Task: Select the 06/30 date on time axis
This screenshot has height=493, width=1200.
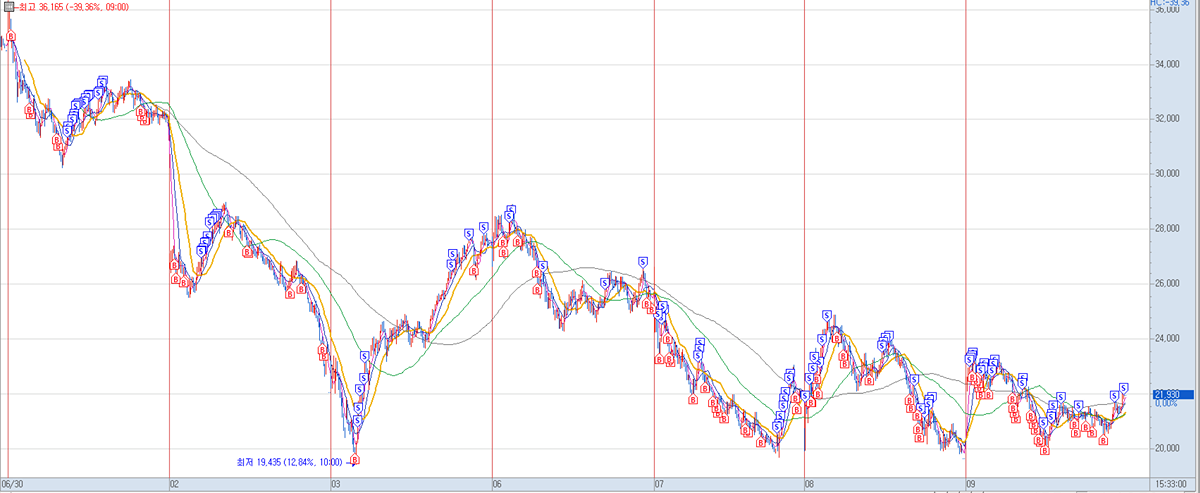Action: (x=13, y=482)
